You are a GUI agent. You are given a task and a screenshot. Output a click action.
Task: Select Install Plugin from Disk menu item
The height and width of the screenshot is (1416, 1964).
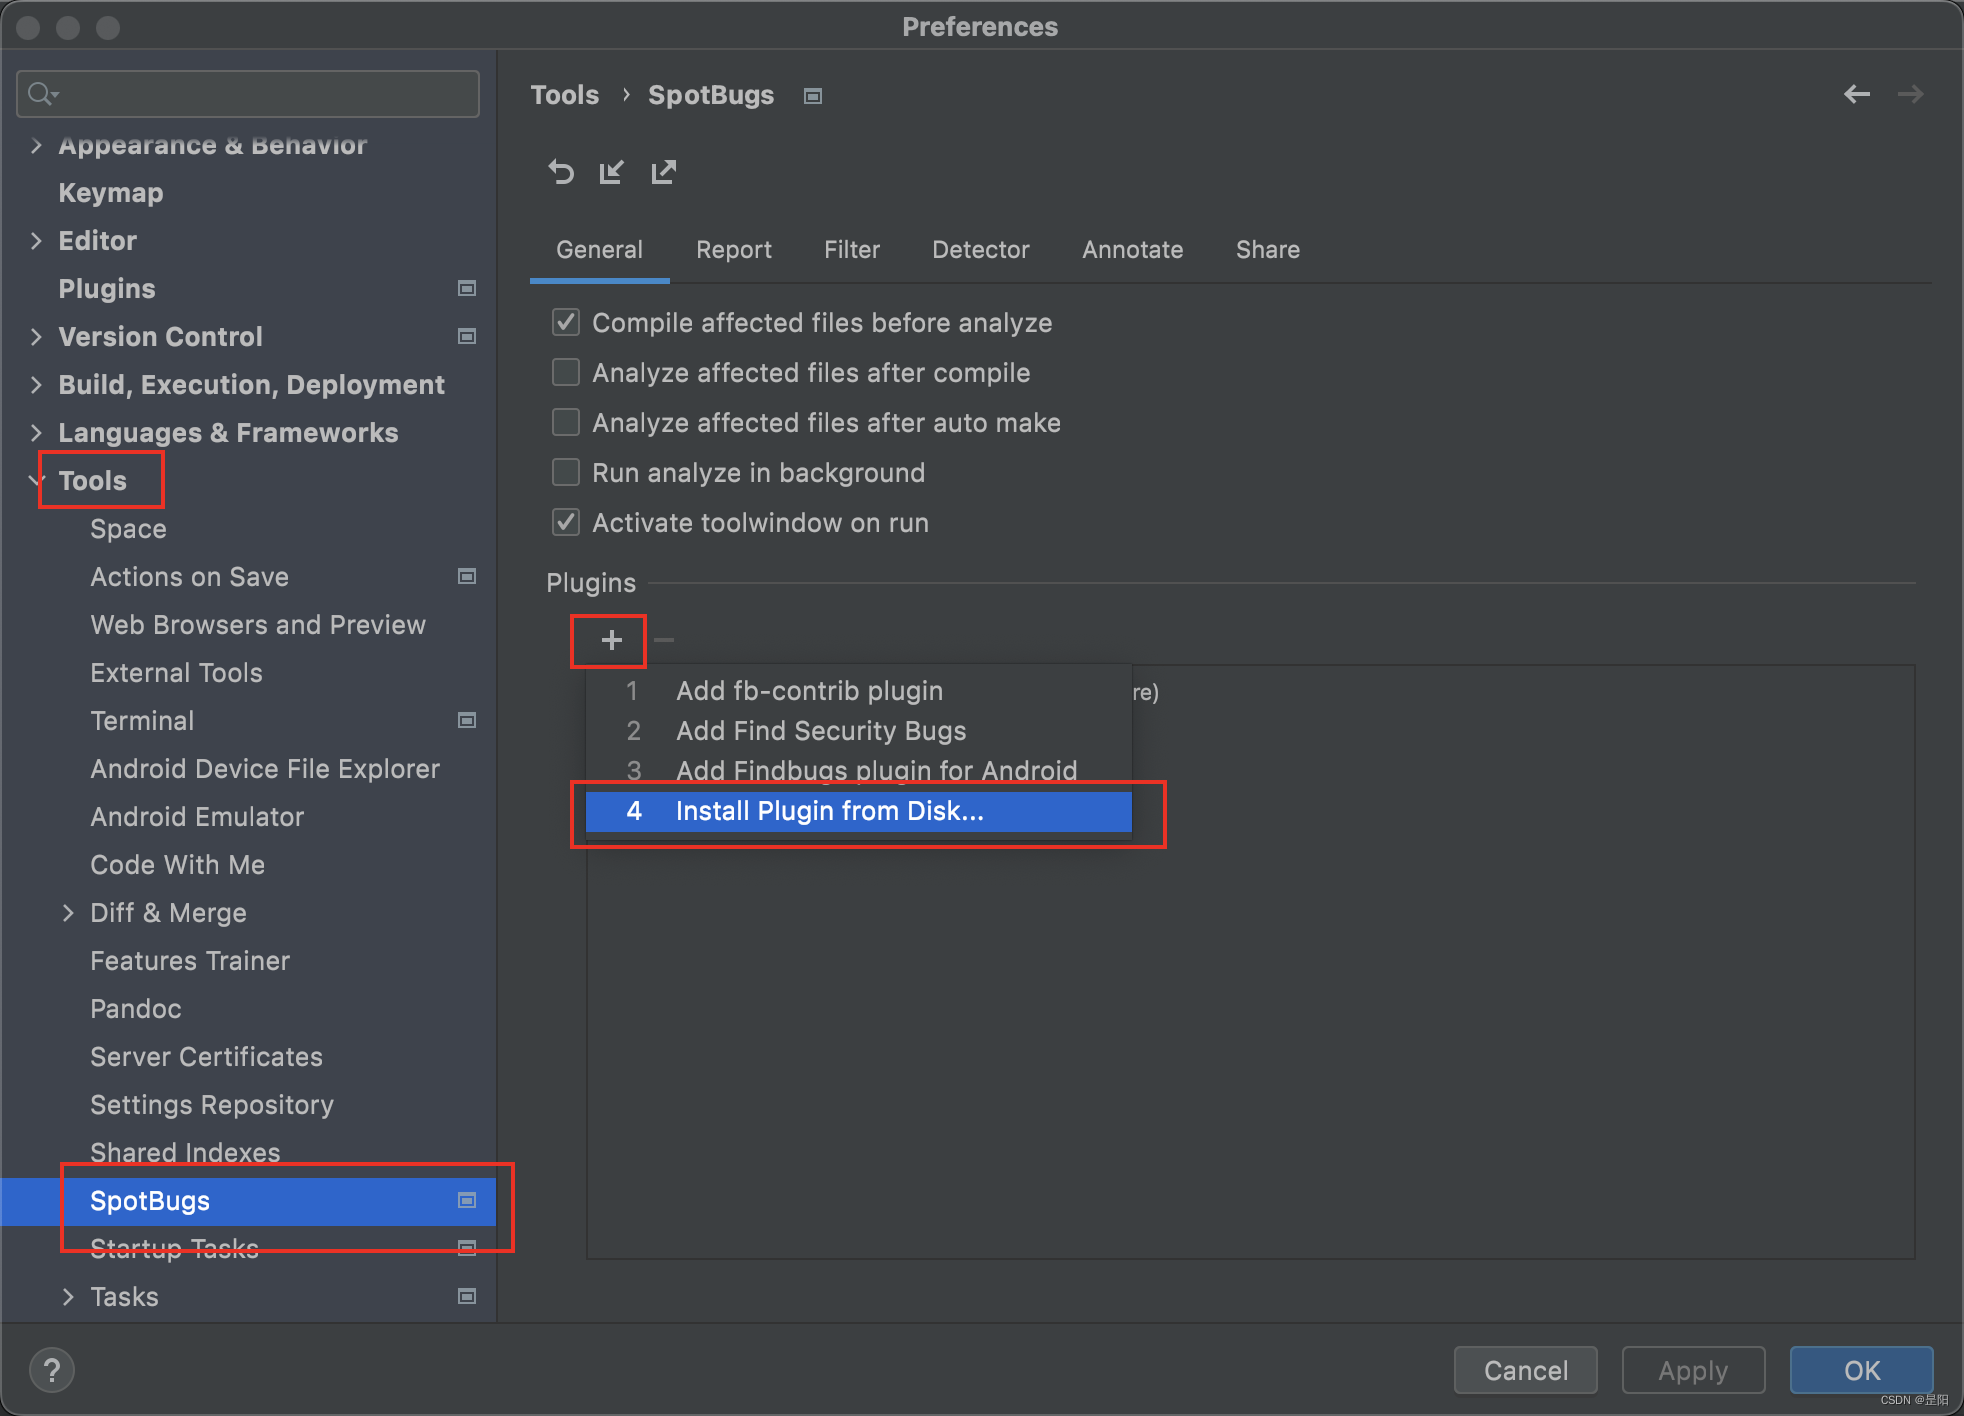click(x=828, y=811)
